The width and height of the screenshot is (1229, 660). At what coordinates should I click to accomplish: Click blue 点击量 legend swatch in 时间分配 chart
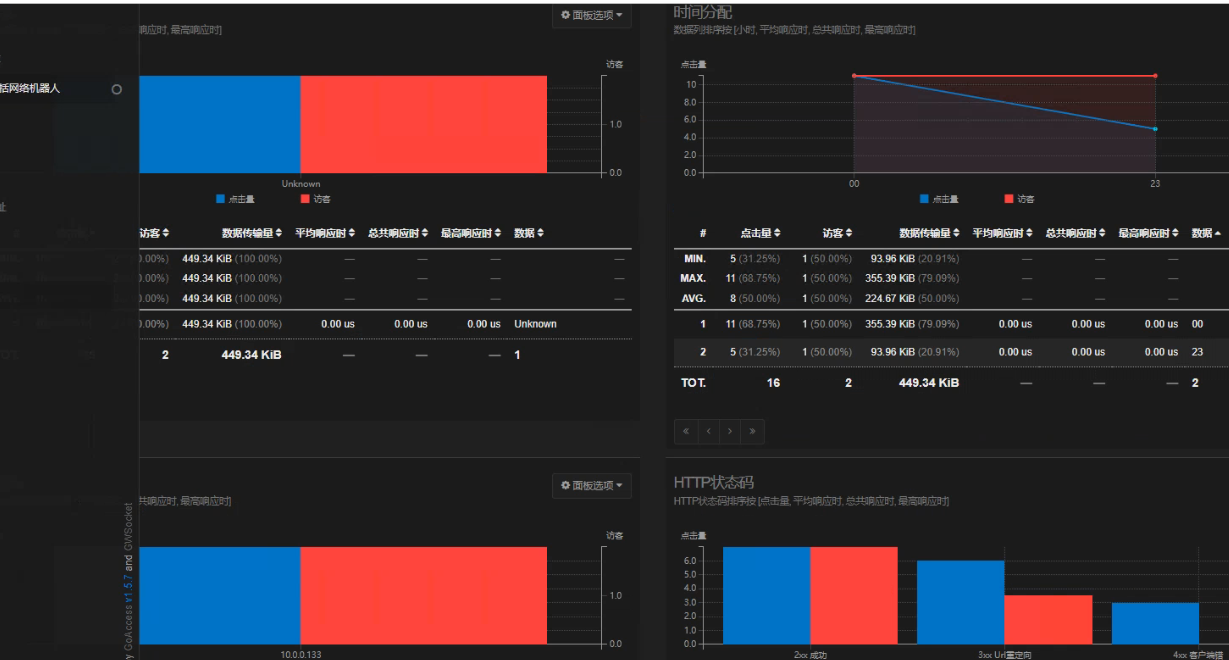(x=924, y=199)
